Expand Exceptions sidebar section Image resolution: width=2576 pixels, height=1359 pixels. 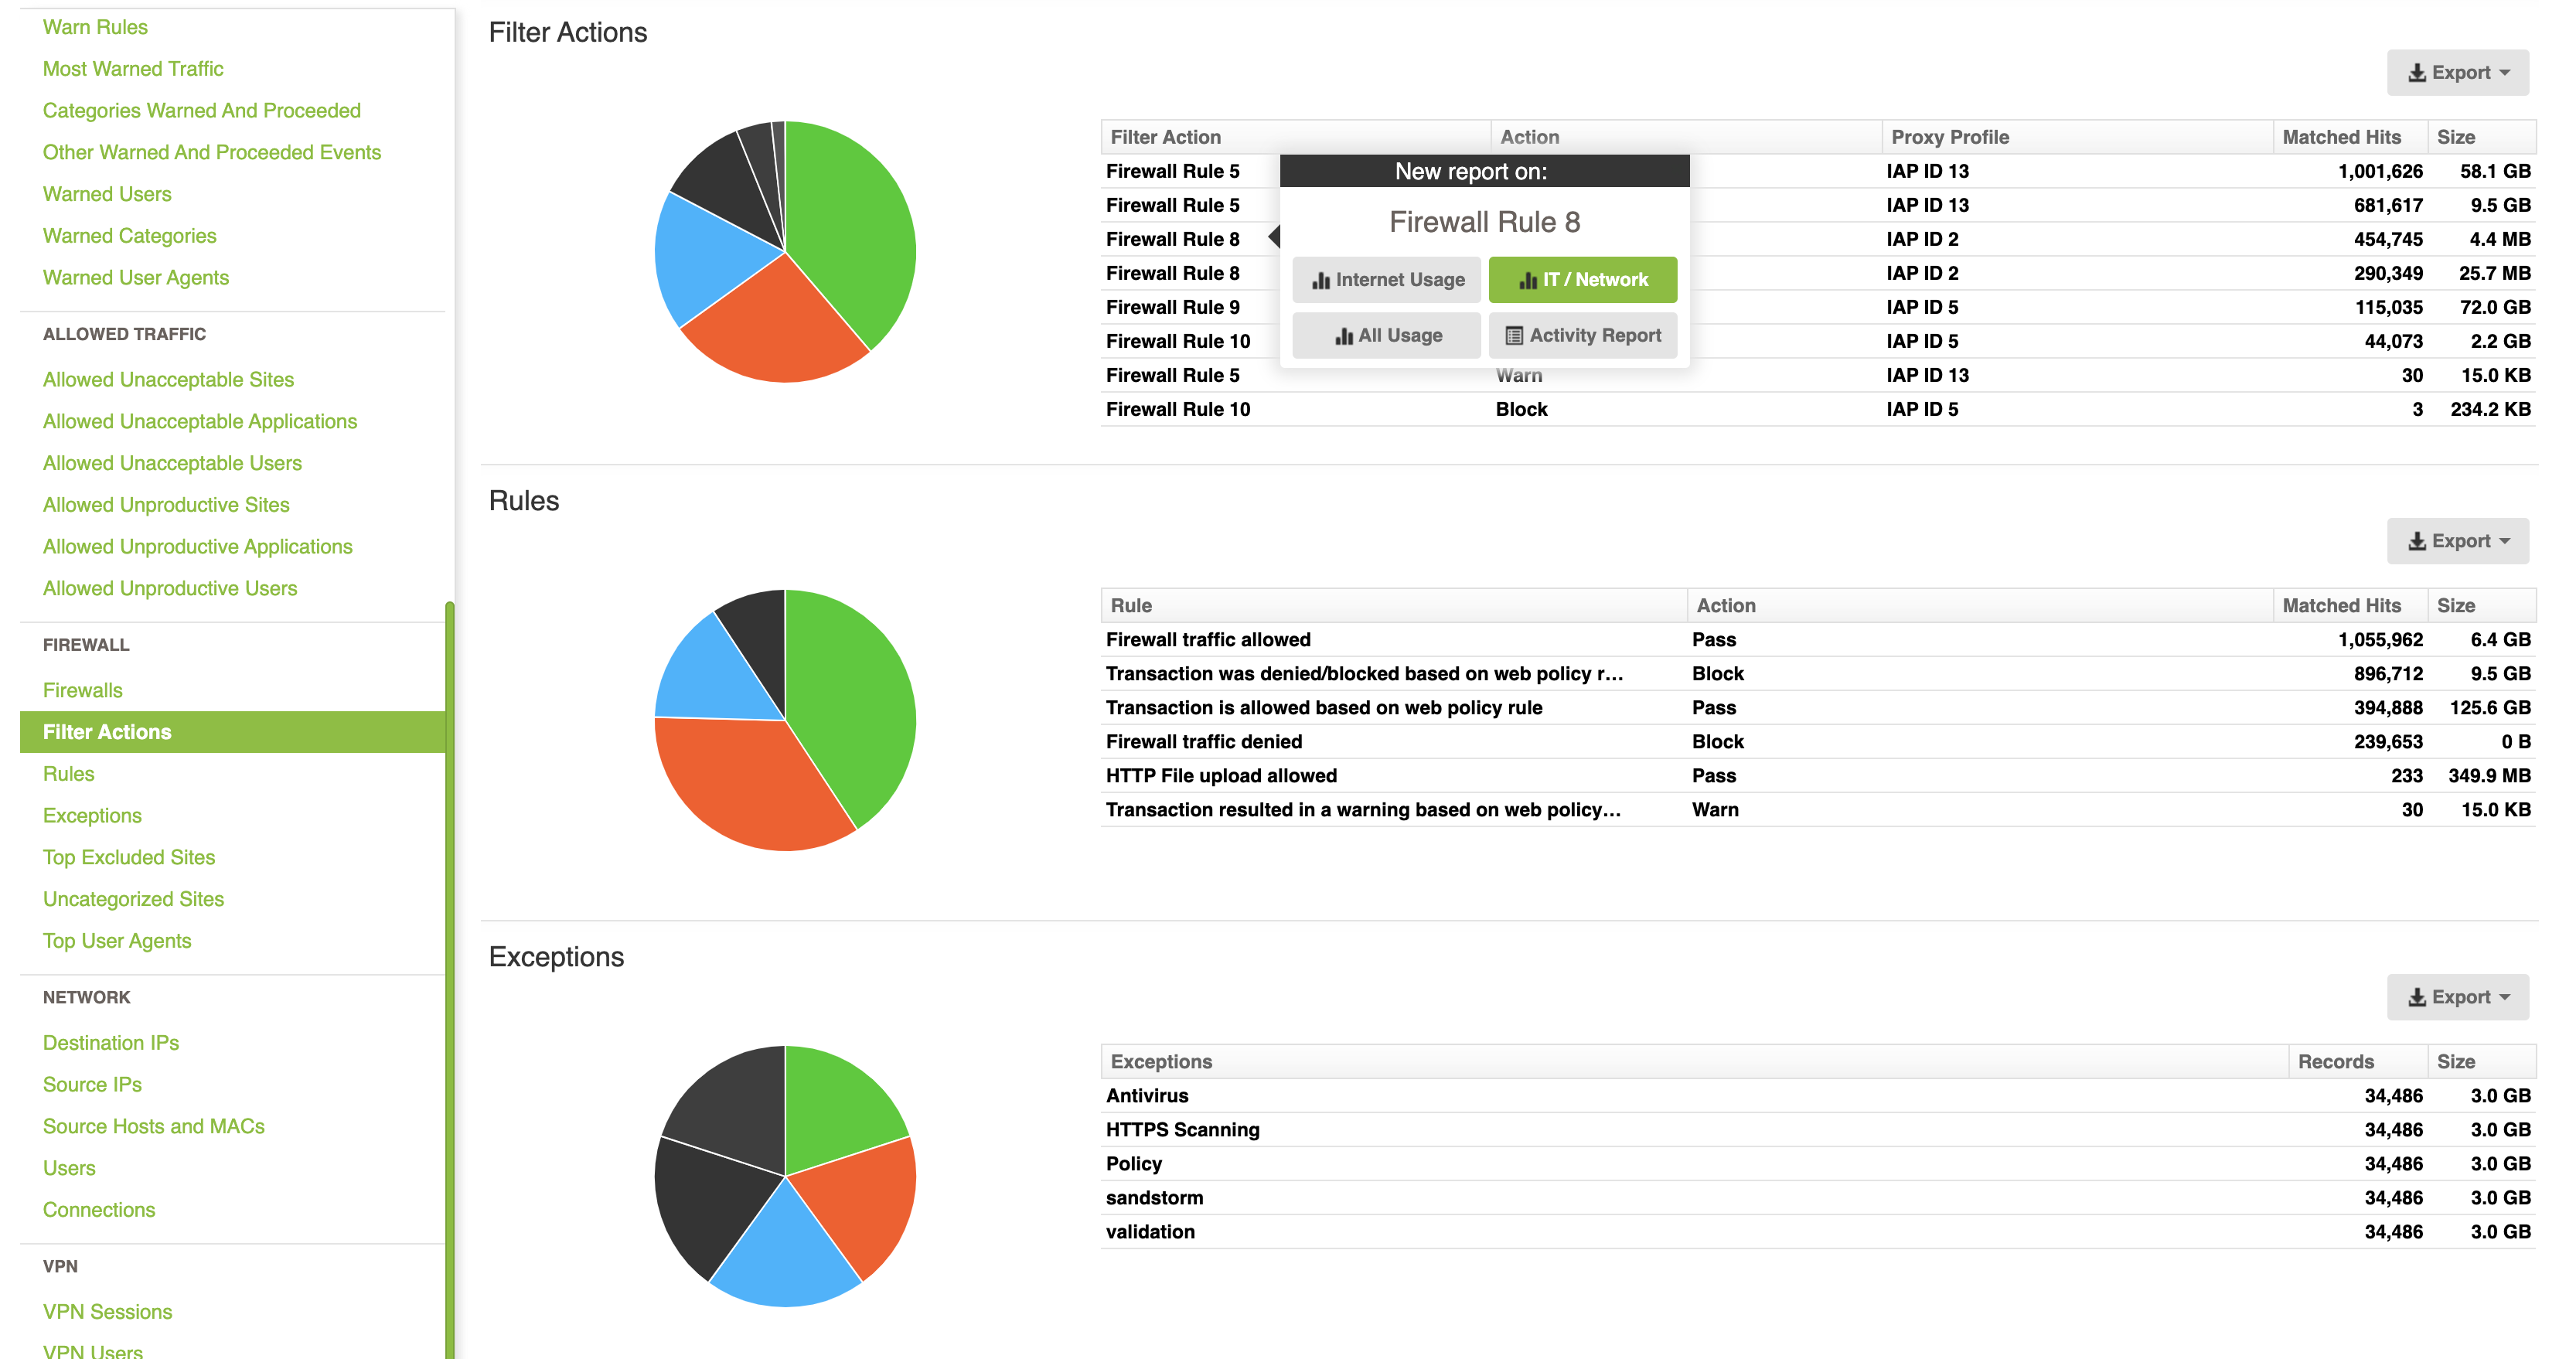click(92, 814)
